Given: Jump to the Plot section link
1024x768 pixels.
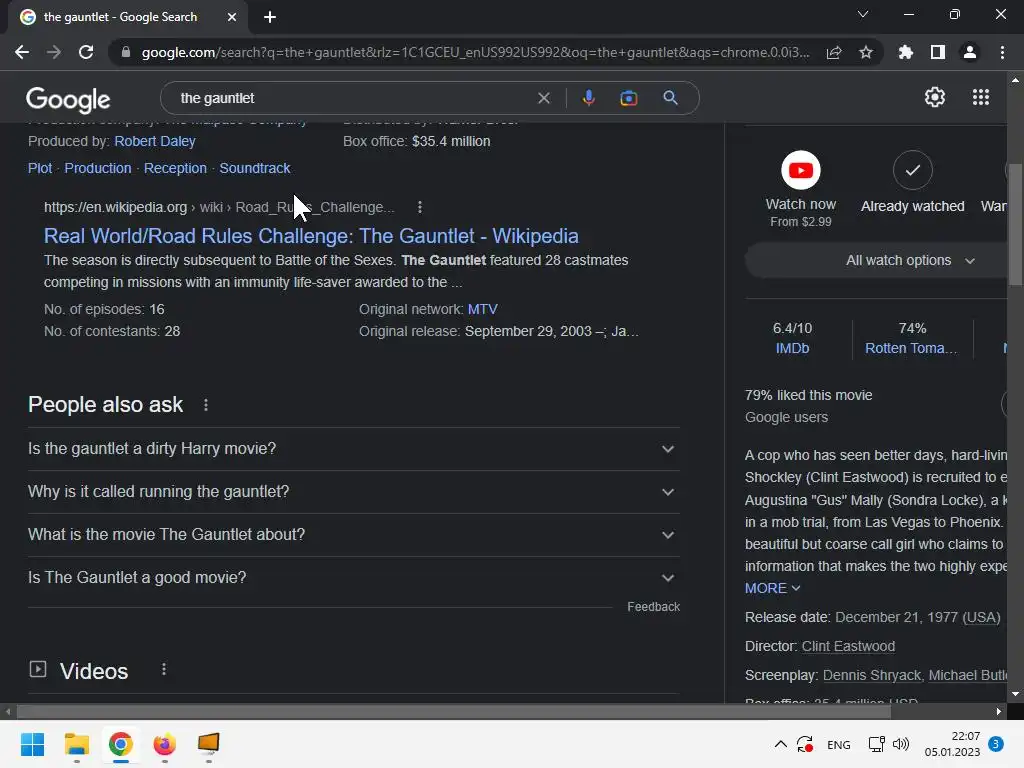Looking at the screenshot, I should point(40,168).
